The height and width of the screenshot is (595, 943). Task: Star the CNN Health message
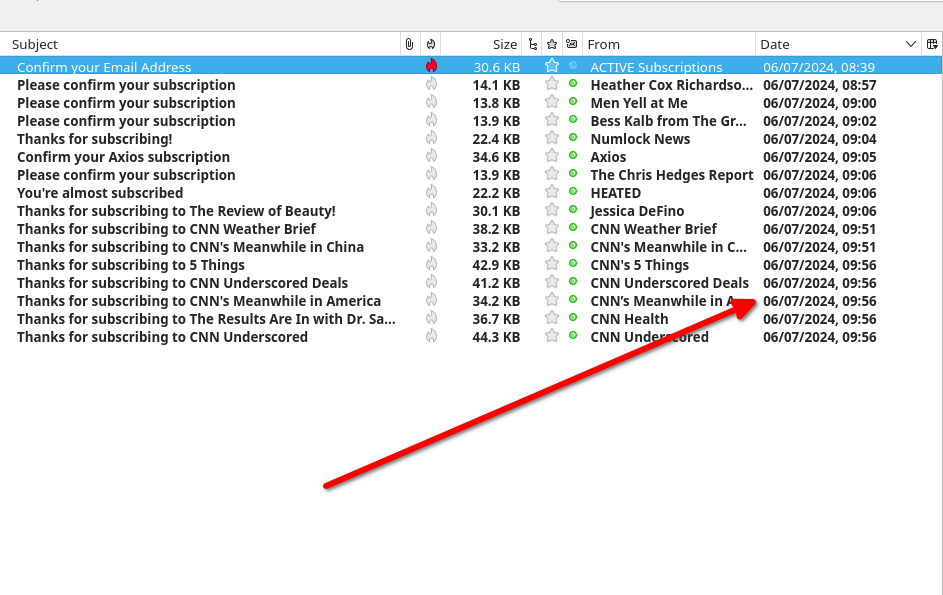pyautogui.click(x=552, y=318)
